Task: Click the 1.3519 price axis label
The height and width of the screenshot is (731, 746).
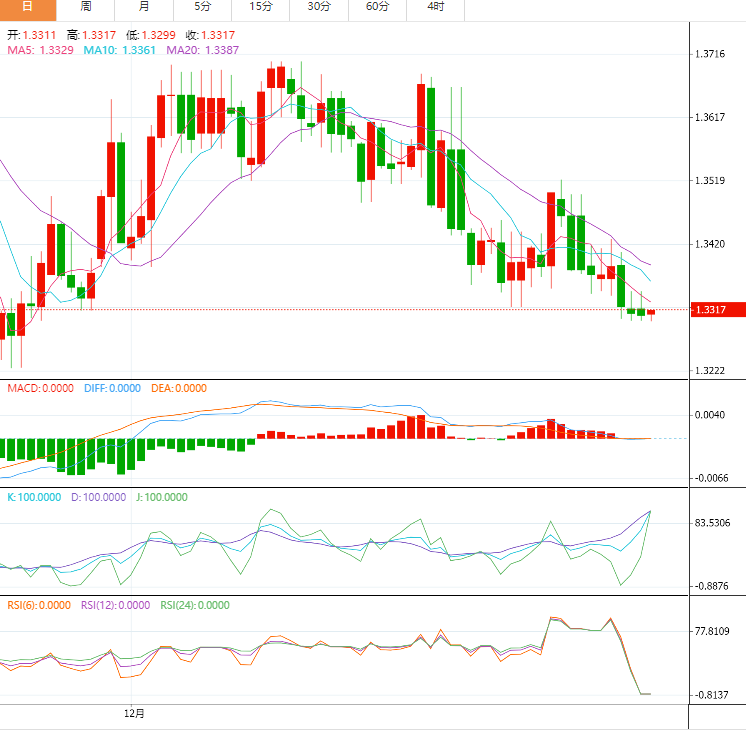Action: [x=710, y=180]
